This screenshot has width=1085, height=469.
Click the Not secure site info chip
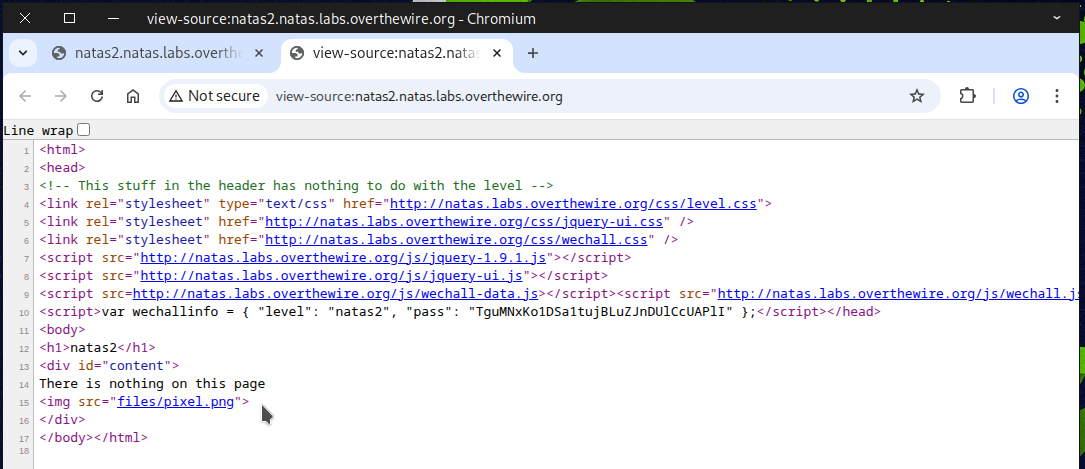215,96
